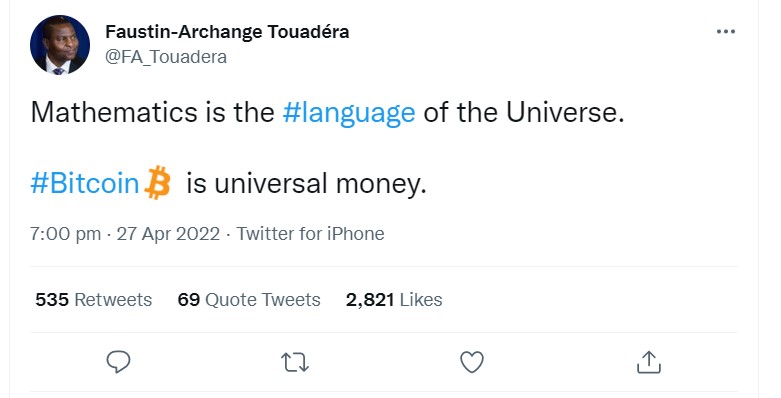
Task: View the 2,821 Likes list
Action: pos(394,300)
